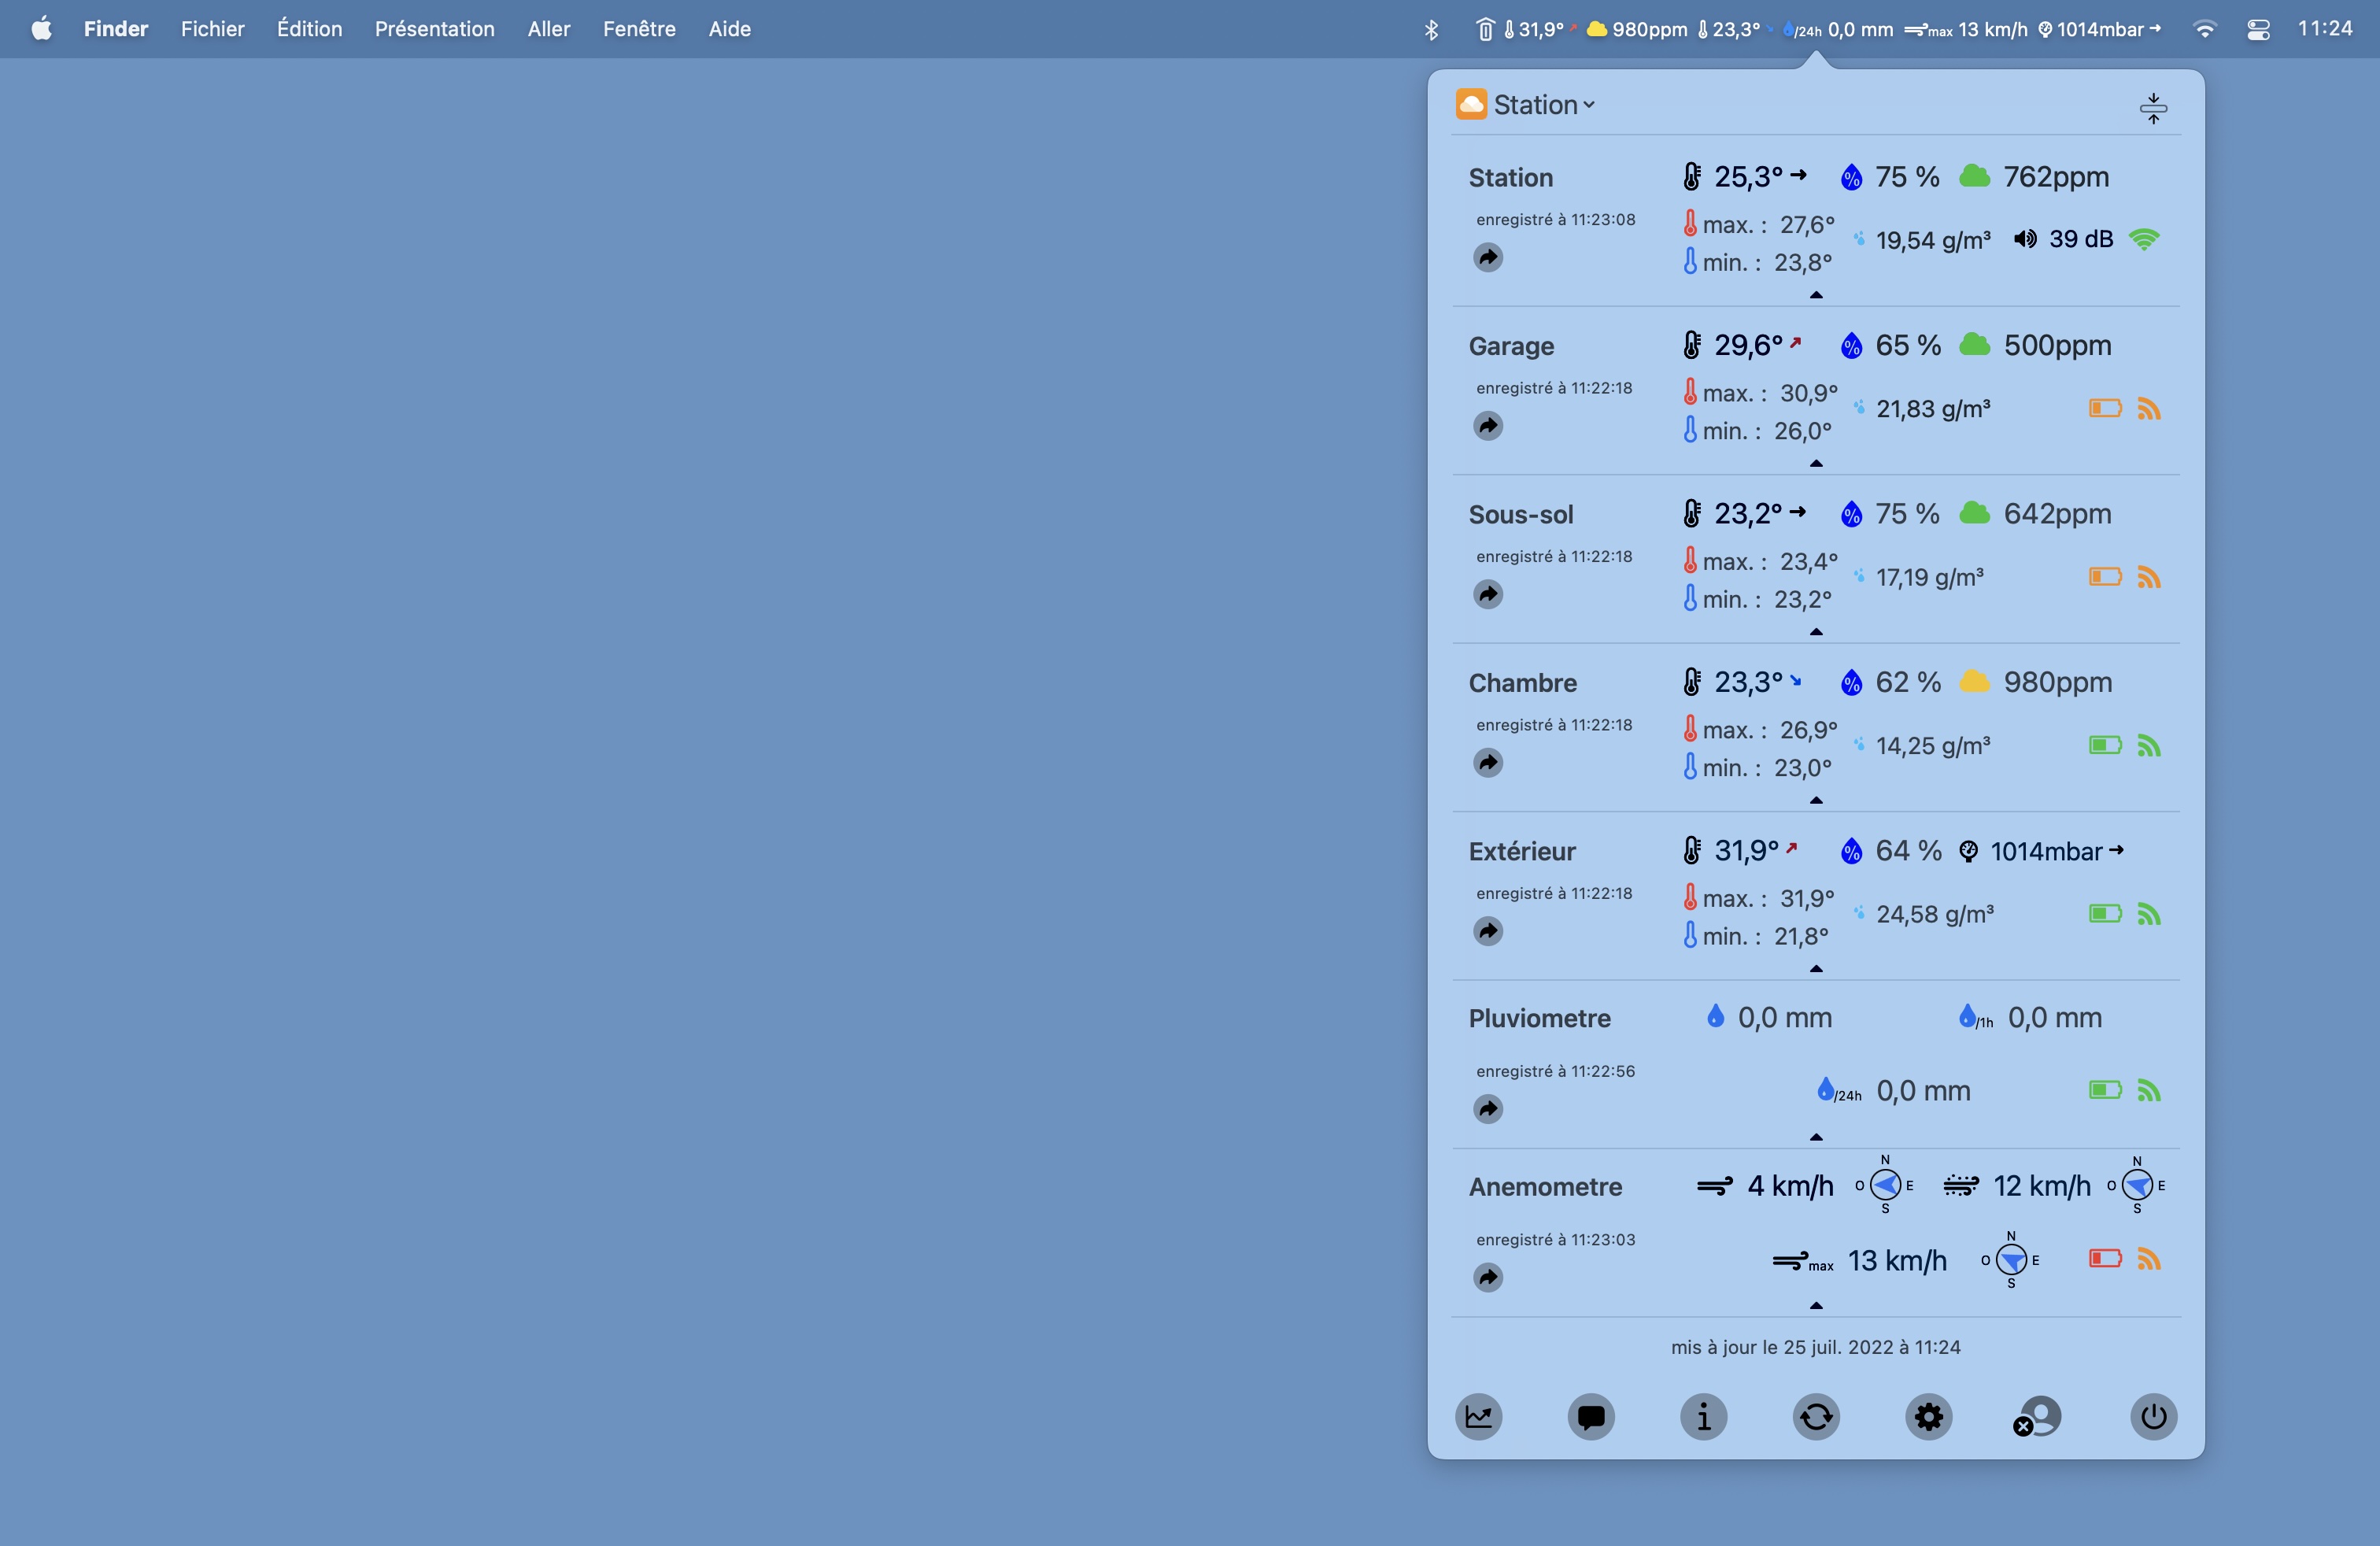Click the speech bubble message icon
This screenshot has width=2380, height=1546.
[1591, 1416]
